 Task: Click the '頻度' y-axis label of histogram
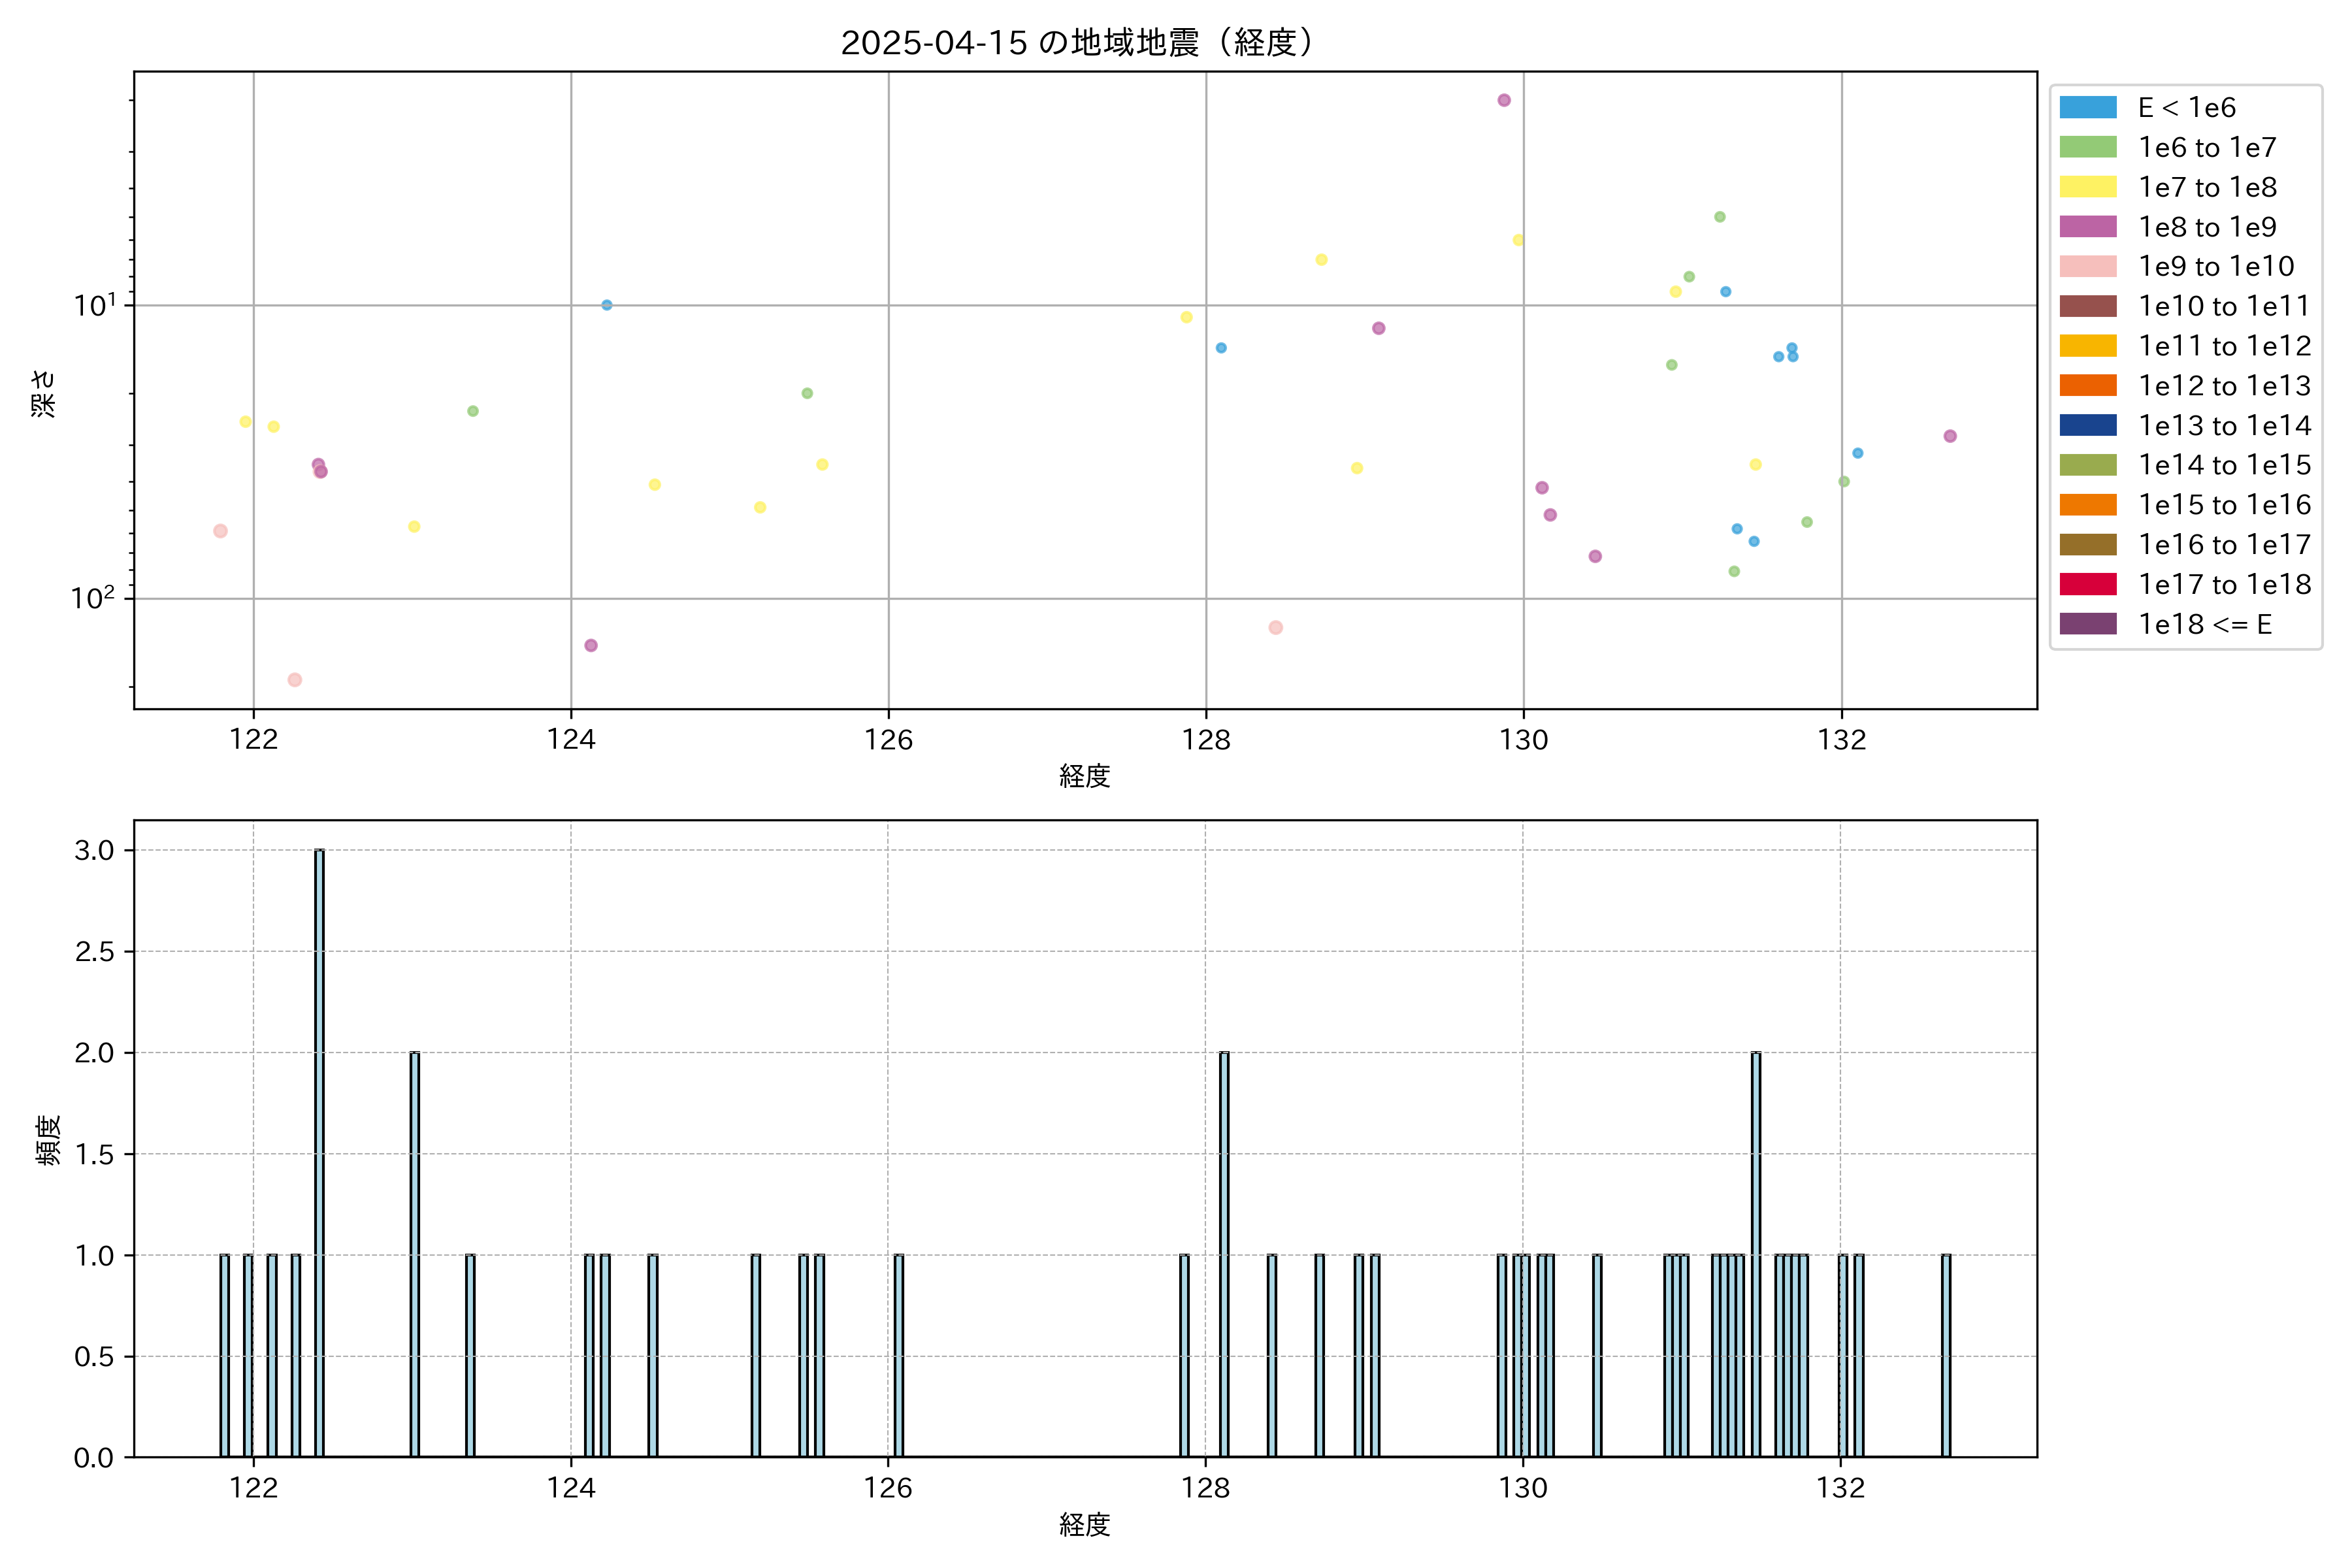pos(48,1139)
